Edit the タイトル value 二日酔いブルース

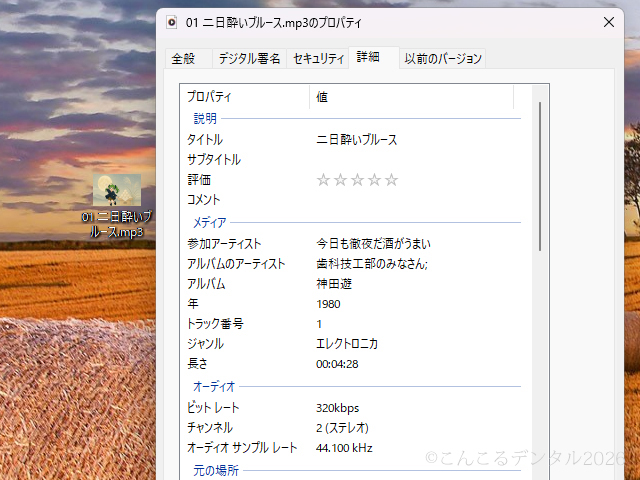[357, 140]
